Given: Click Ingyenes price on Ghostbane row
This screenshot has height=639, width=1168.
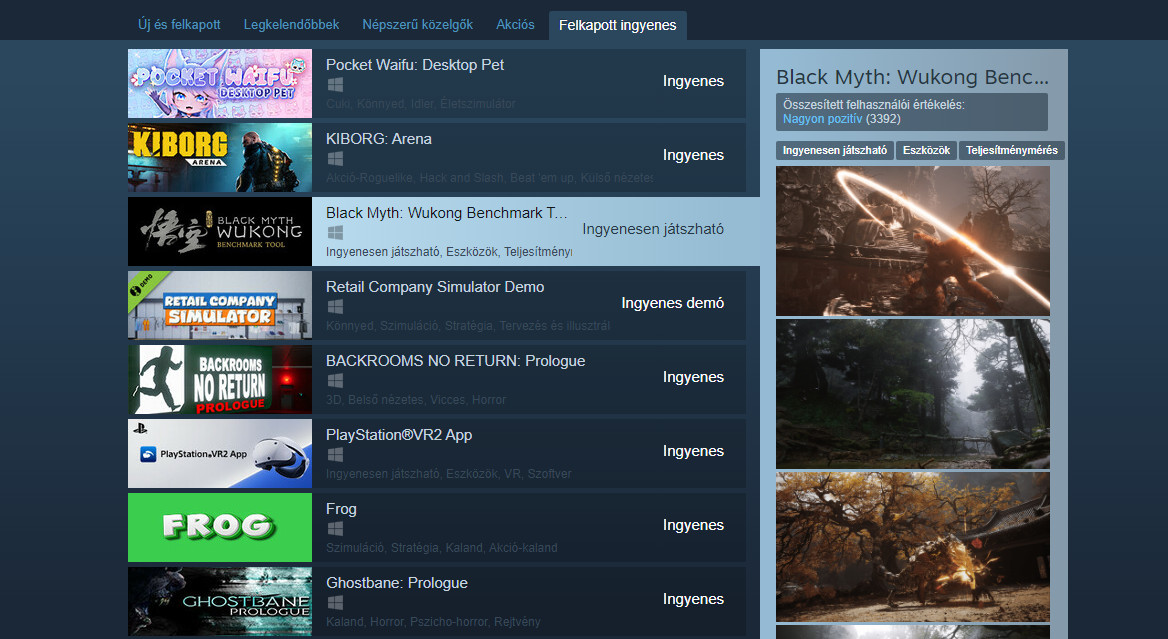Looking at the screenshot, I should 693,599.
